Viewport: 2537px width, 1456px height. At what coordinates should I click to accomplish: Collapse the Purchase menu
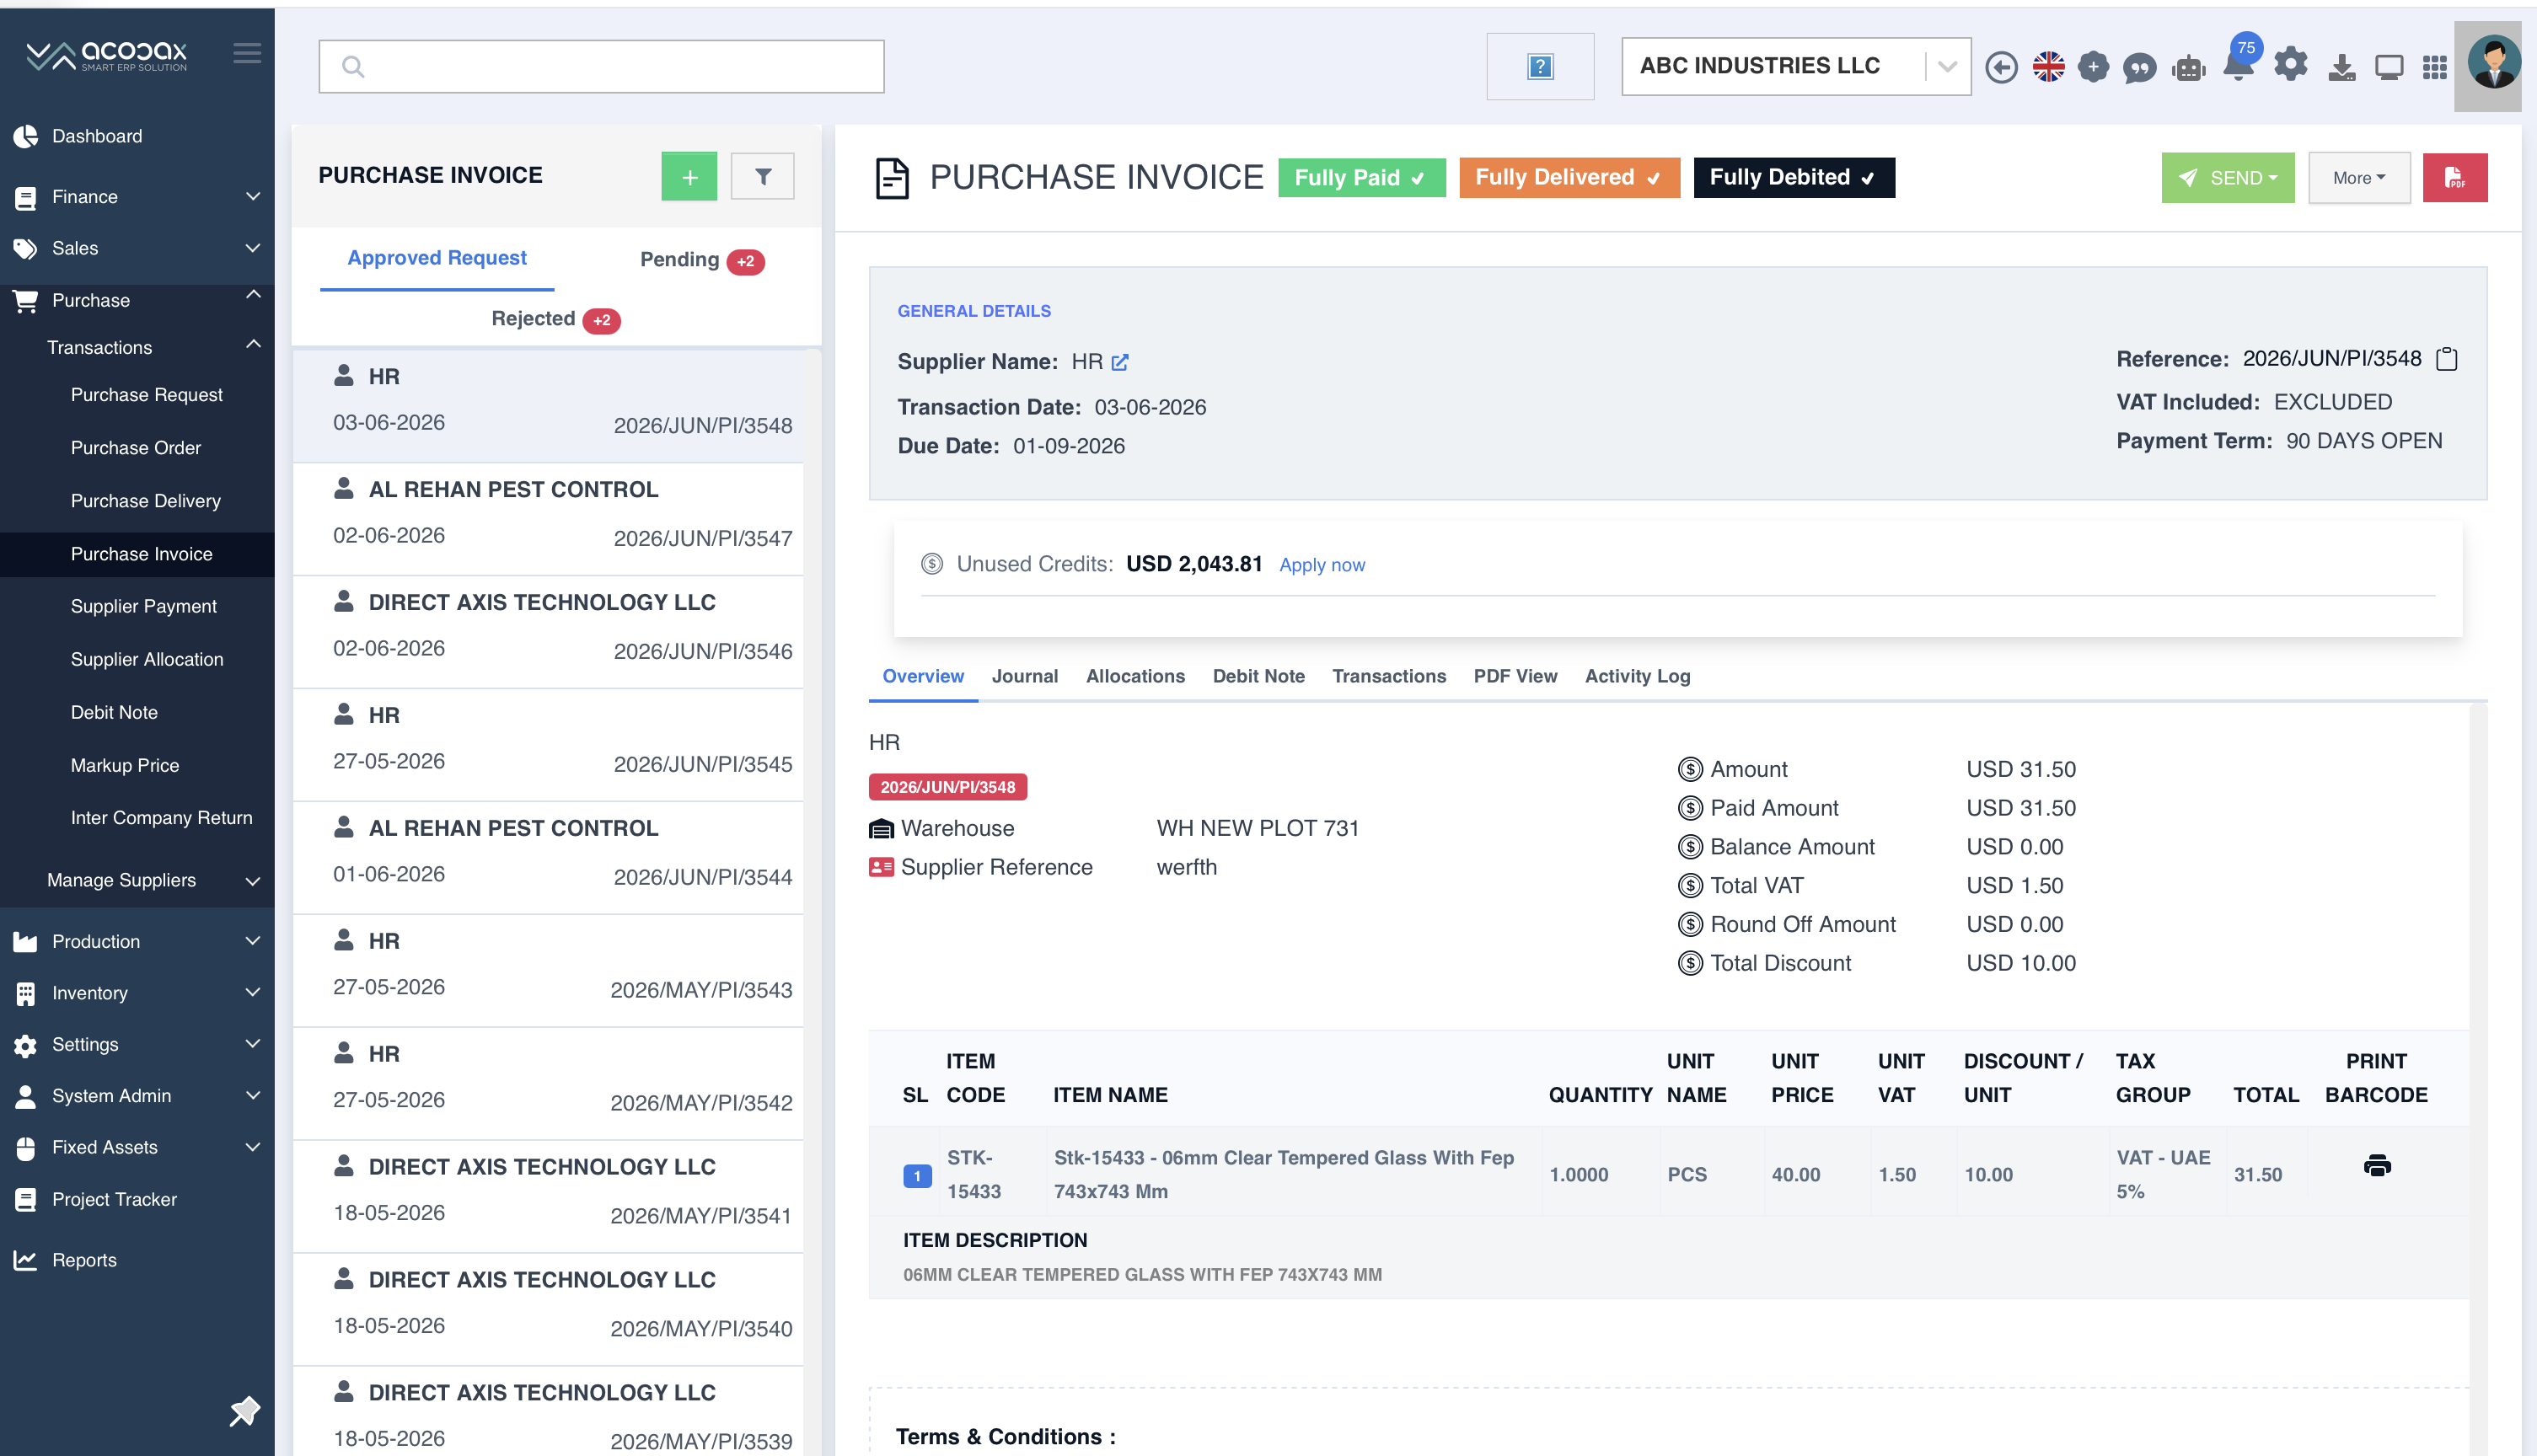(x=137, y=300)
